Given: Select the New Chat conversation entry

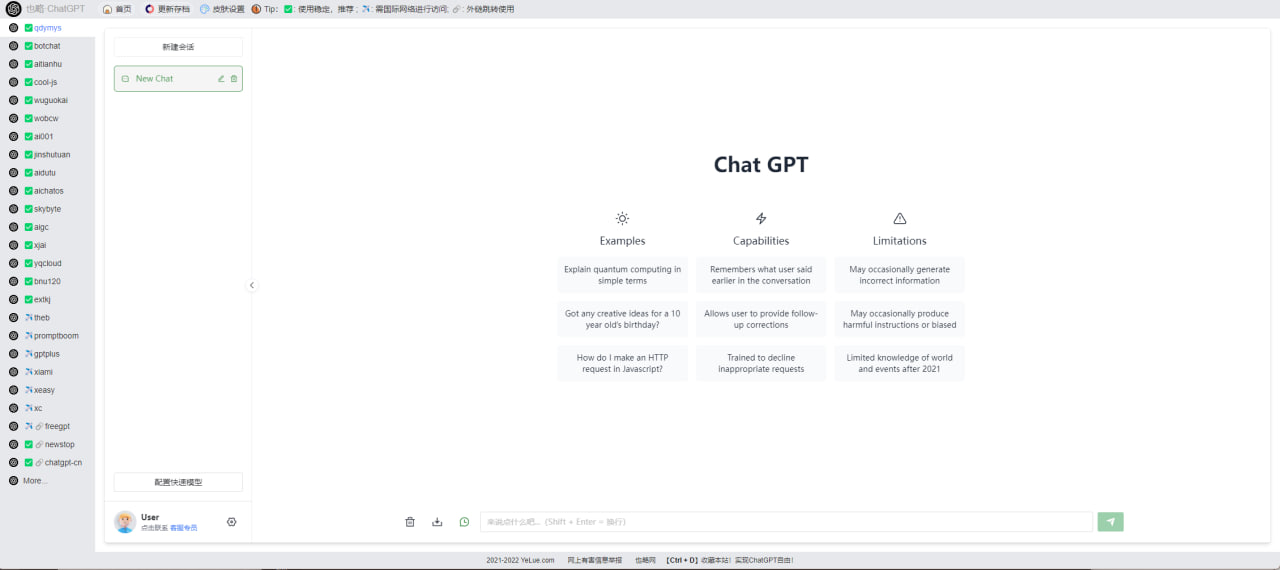Looking at the screenshot, I should tap(178, 79).
